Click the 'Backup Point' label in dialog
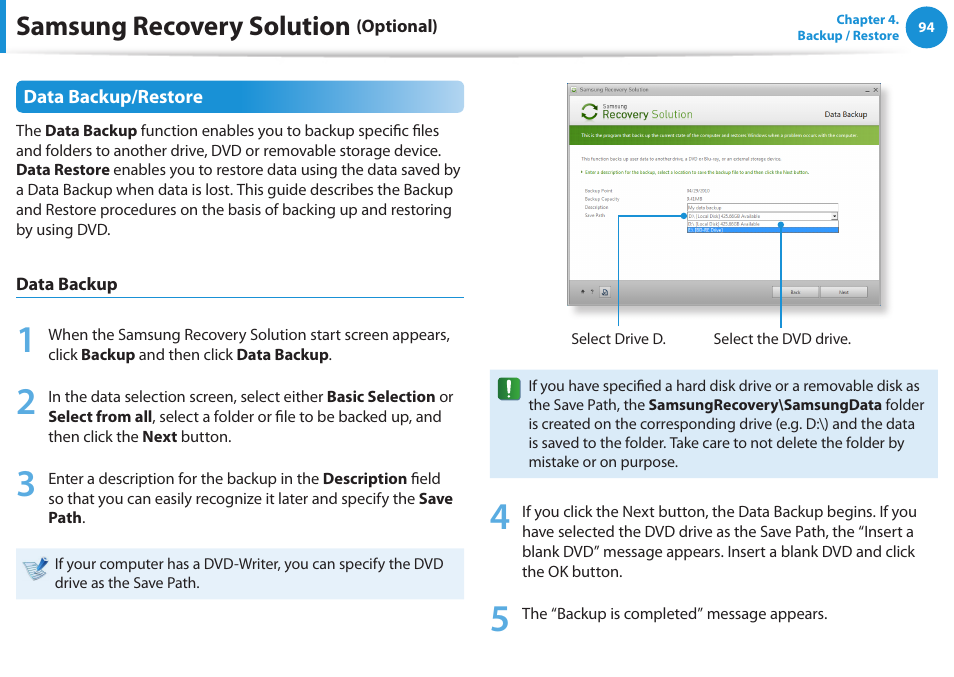This screenshot has width=954, height=677. [598, 191]
